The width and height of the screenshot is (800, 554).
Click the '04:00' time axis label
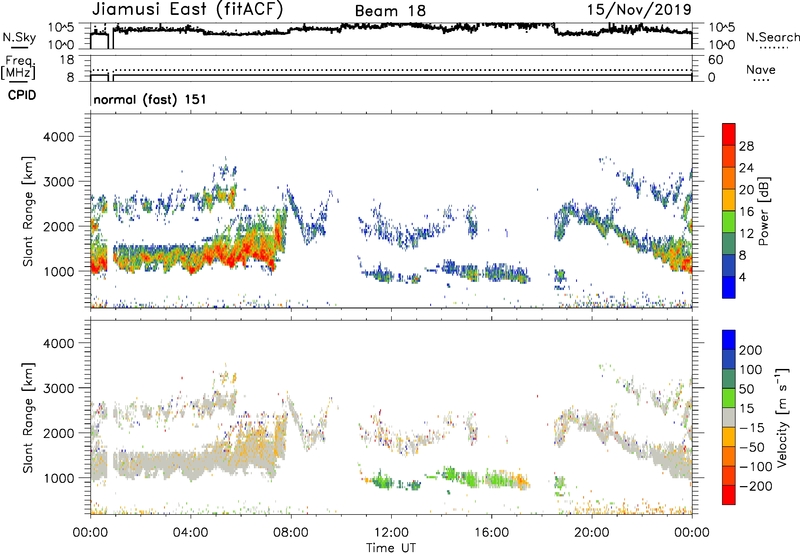190,533
